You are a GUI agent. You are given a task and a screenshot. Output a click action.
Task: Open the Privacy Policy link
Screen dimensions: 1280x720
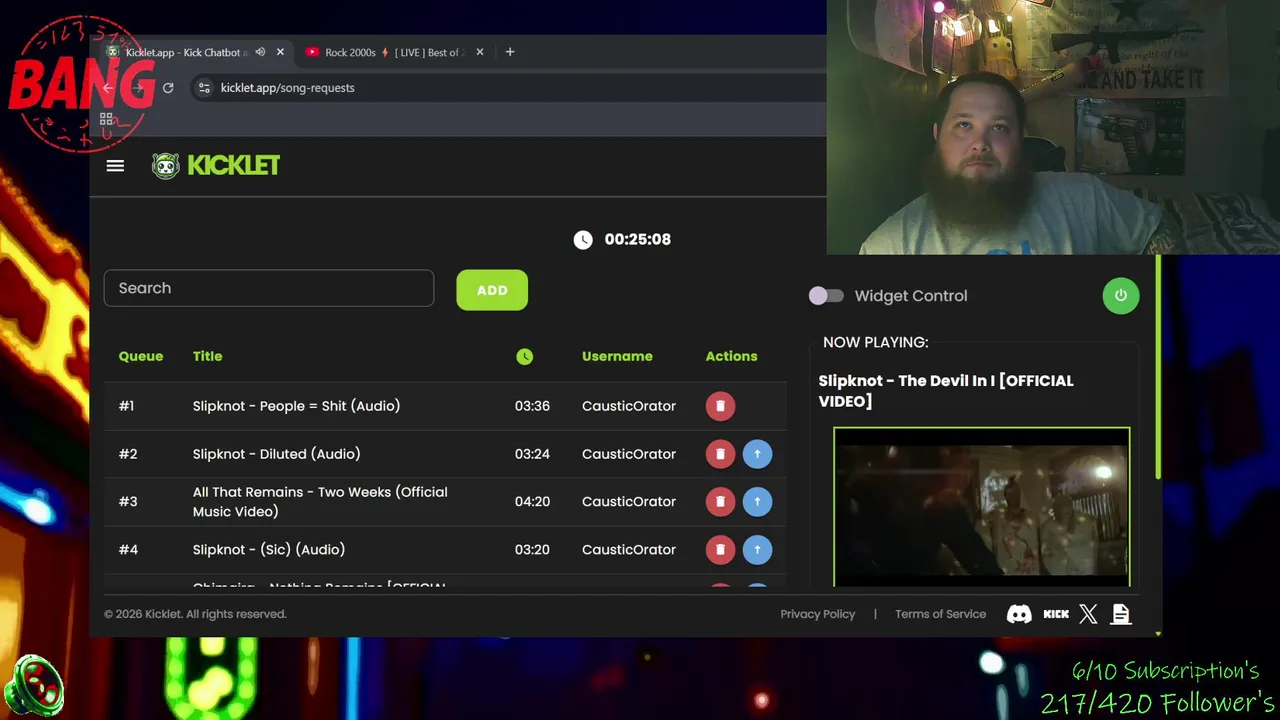[818, 614]
